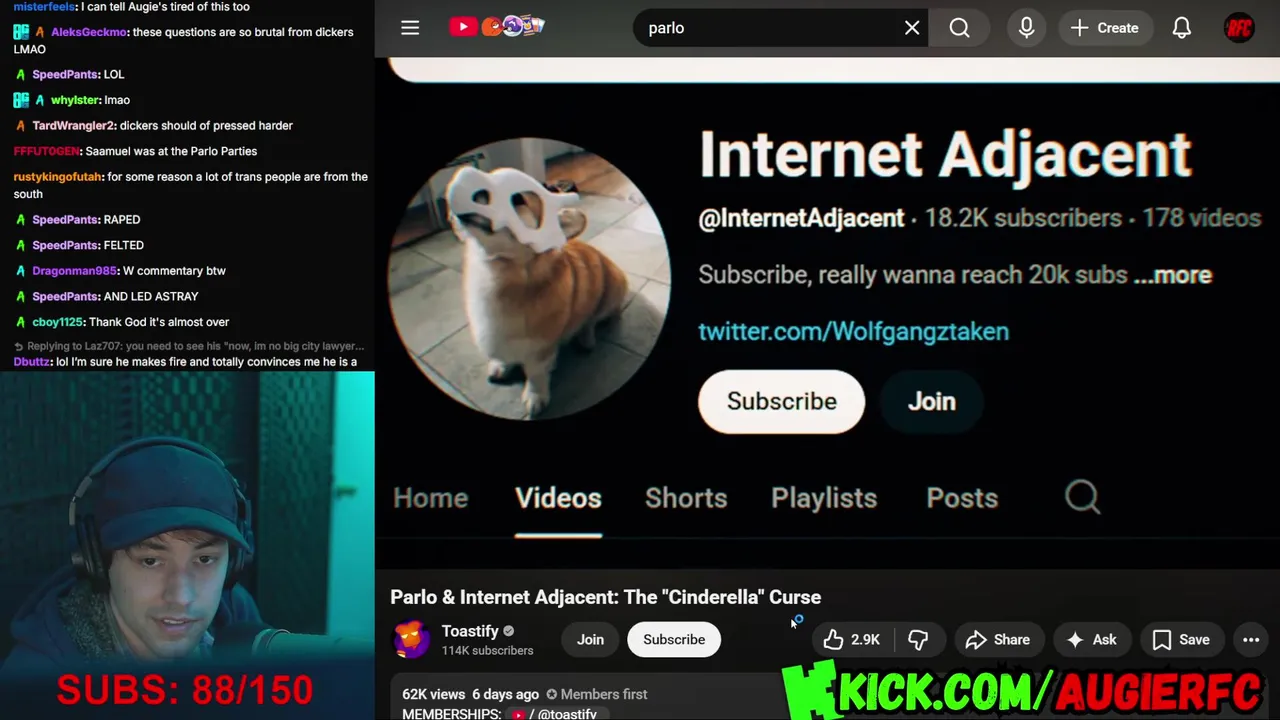
Task: Expand channel description with ...more
Action: click(x=1172, y=275)
